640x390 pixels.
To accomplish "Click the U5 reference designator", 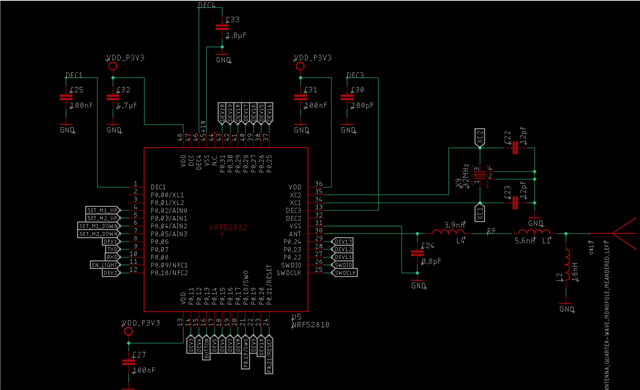I will [296, 317].
